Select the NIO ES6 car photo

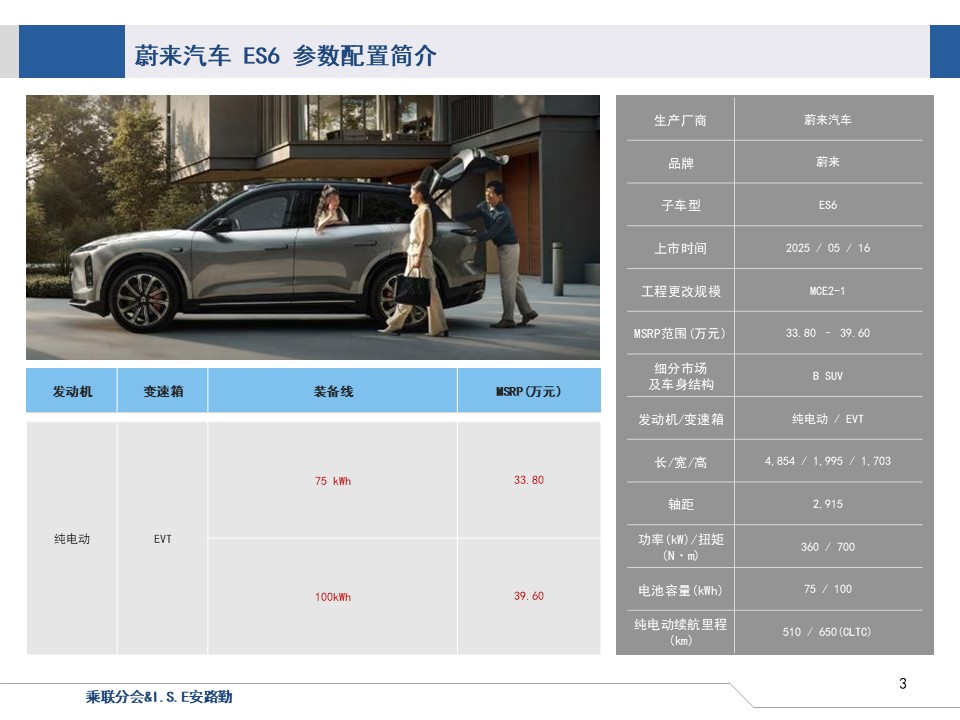coord(313,227)
